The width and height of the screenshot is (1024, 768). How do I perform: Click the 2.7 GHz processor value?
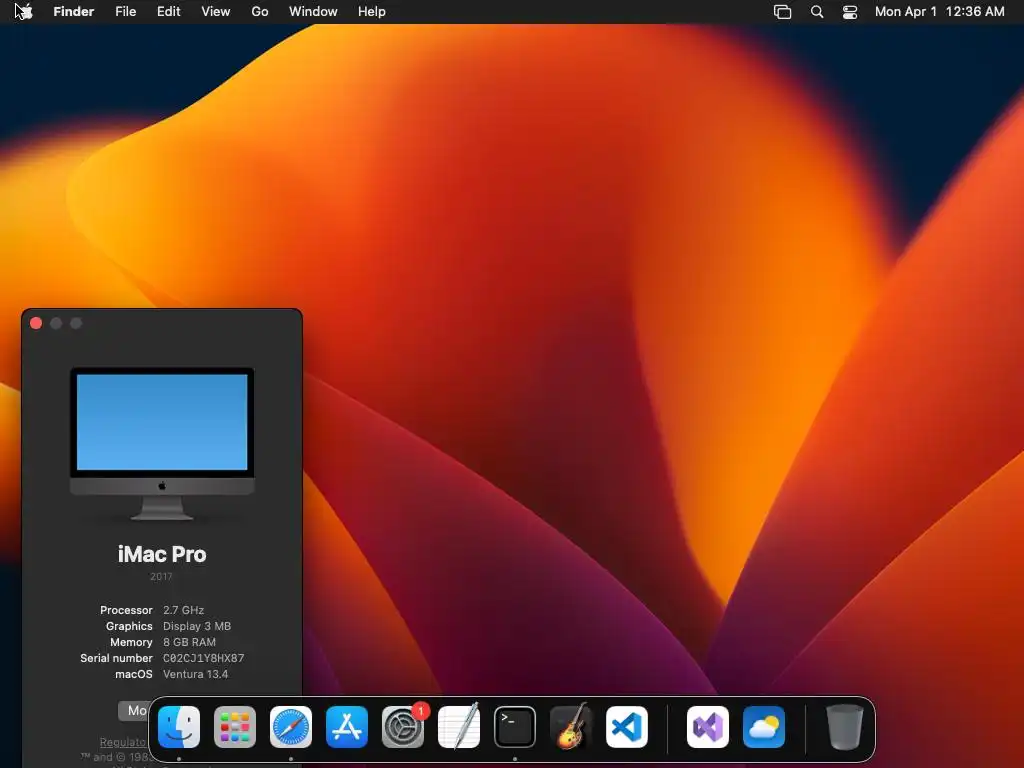[184, 610]
